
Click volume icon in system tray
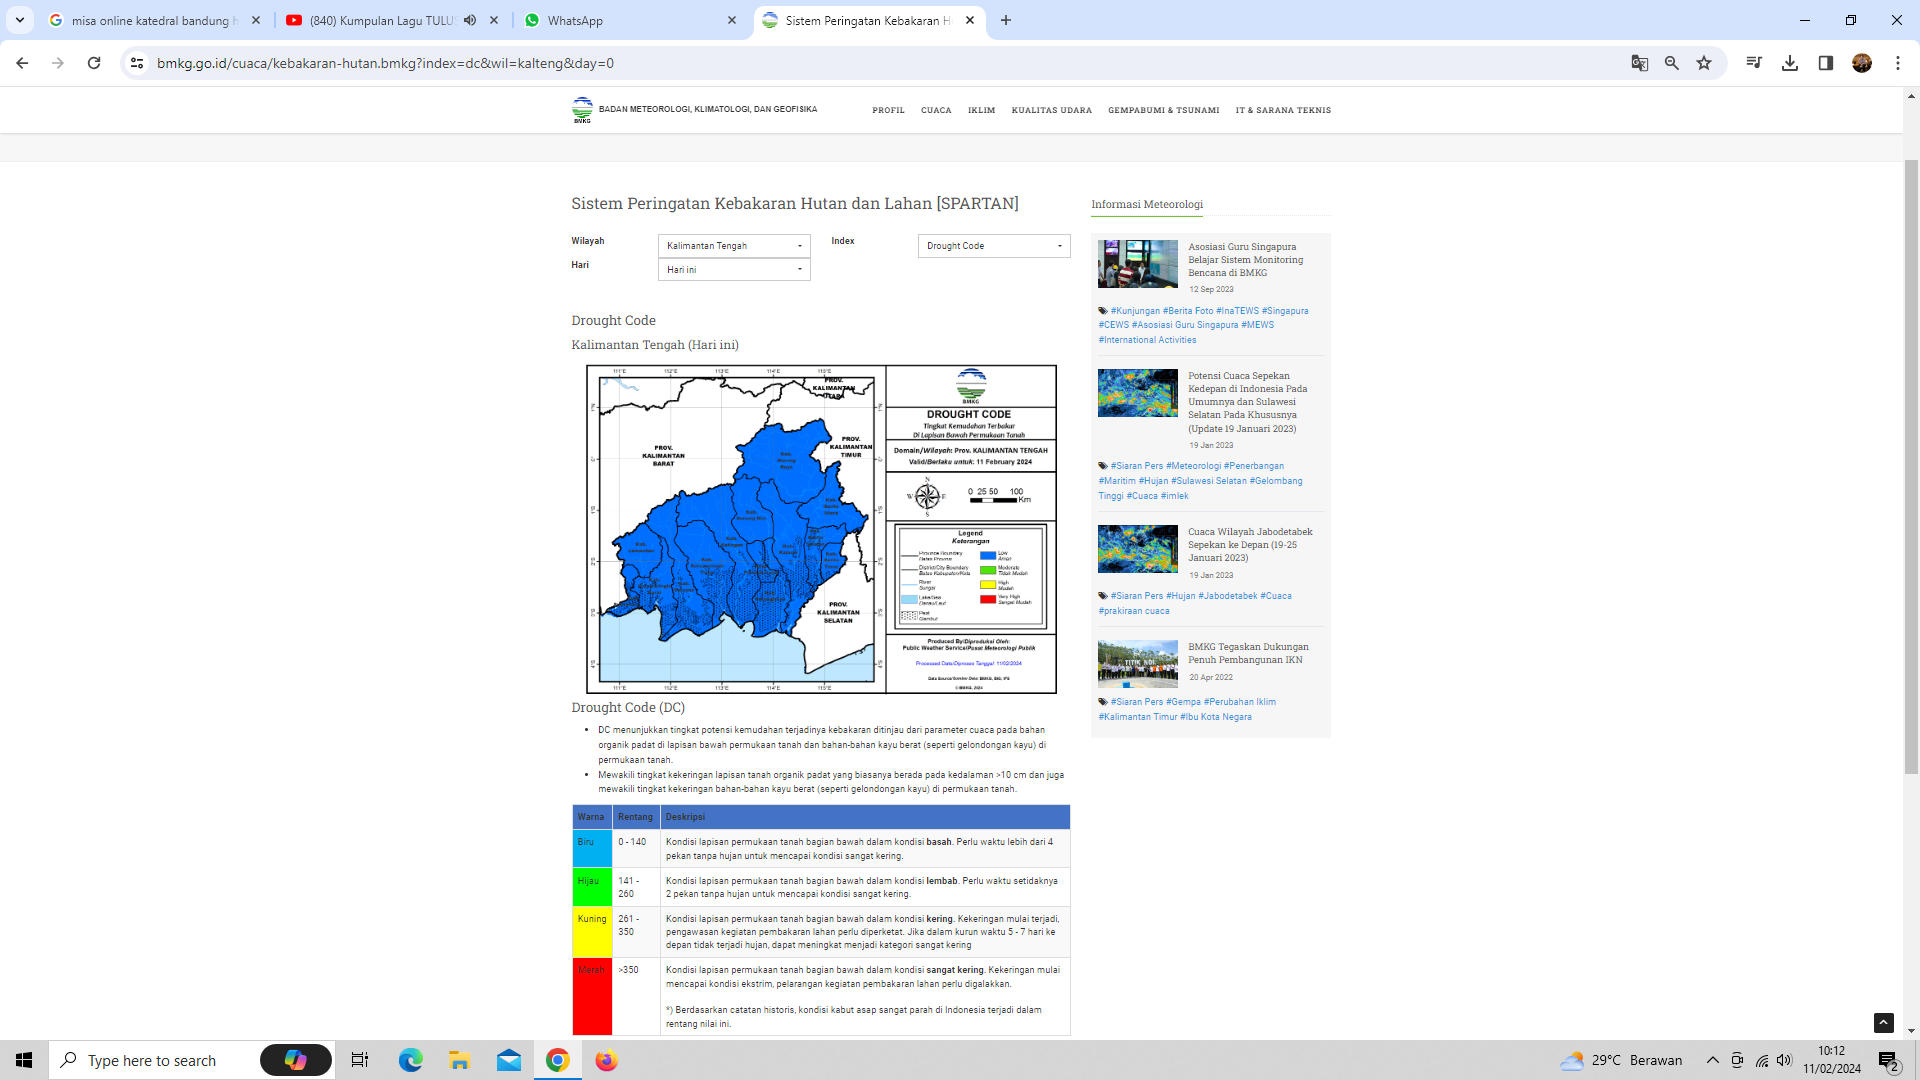click(1785, 1060)
